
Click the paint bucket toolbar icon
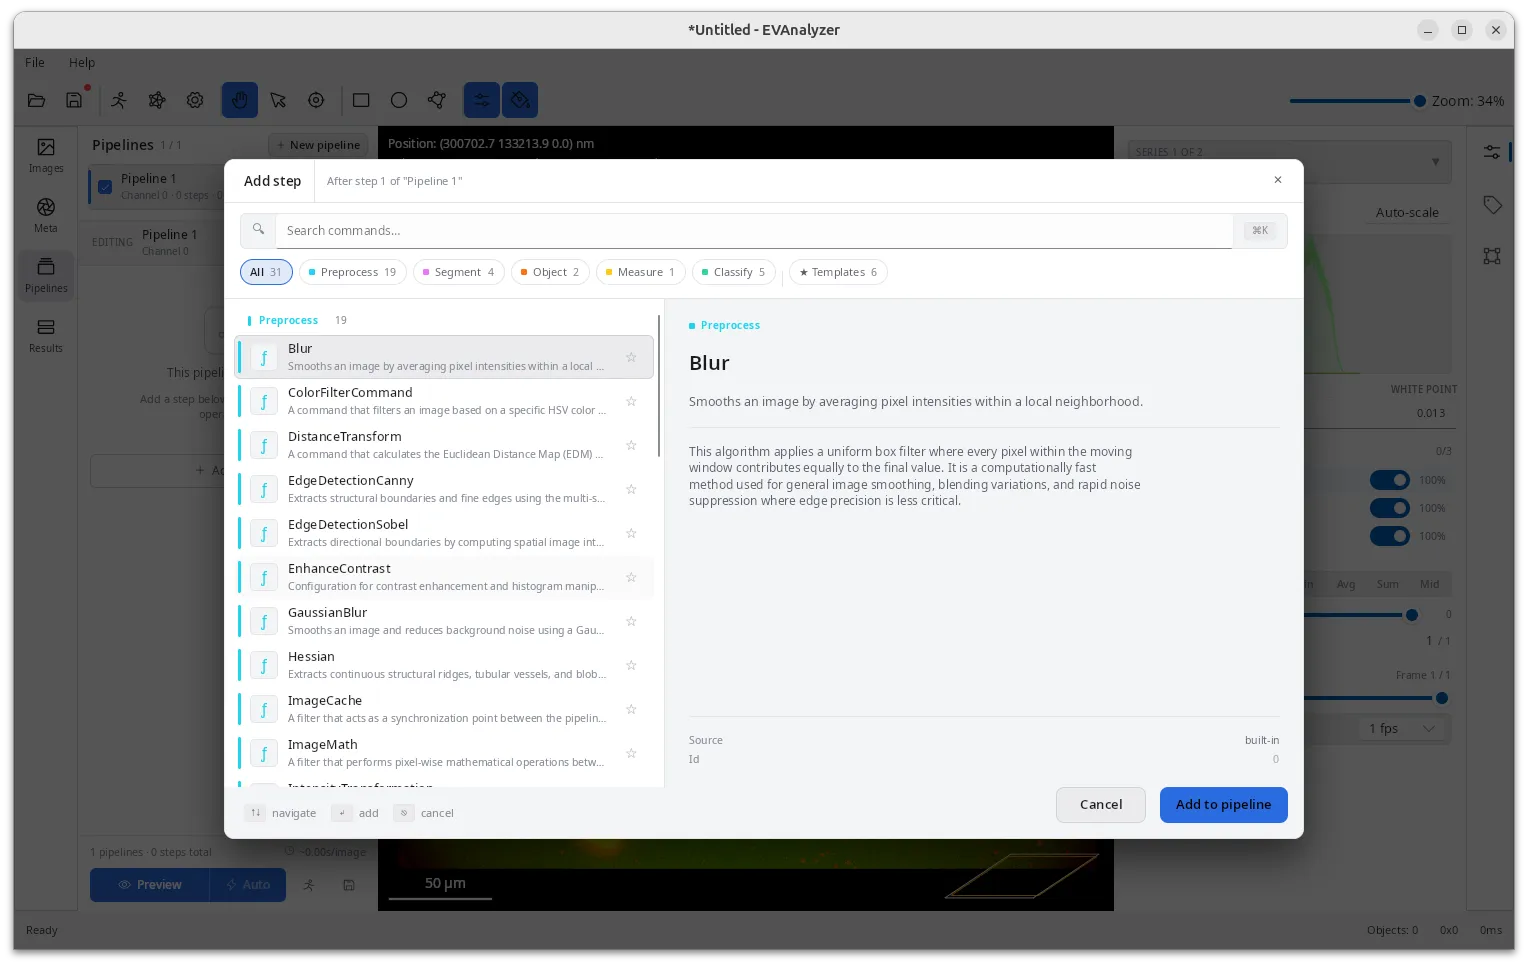pyautogui.click(x=520, y=100)
